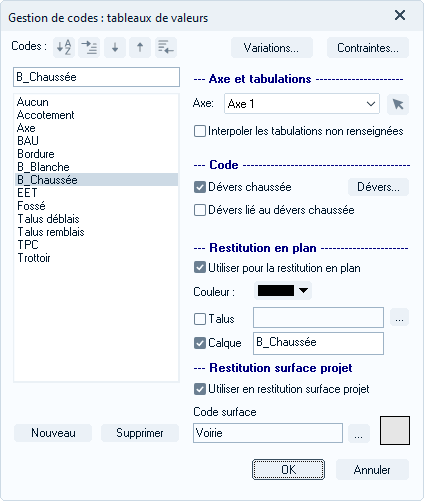The image size is (424, 501).
Task: Click the indent codes list icon
Action: point(89,47)
